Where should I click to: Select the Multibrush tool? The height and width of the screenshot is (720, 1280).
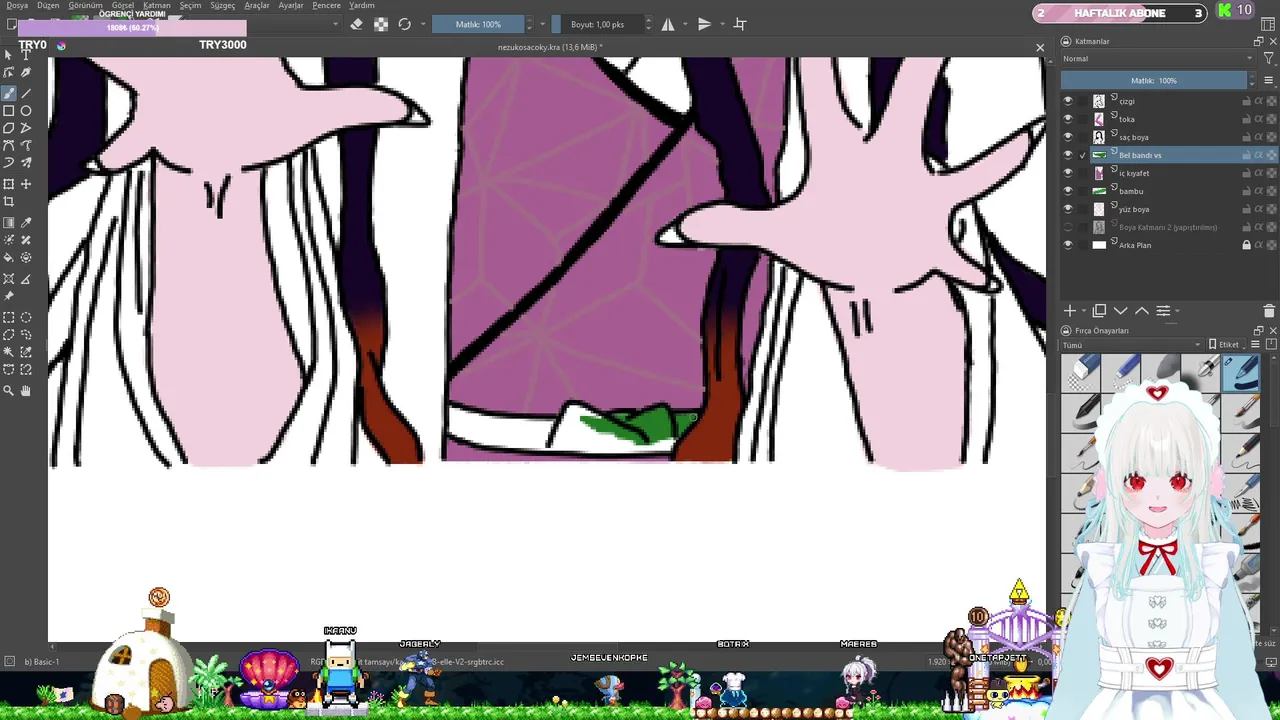coord(26,162)
